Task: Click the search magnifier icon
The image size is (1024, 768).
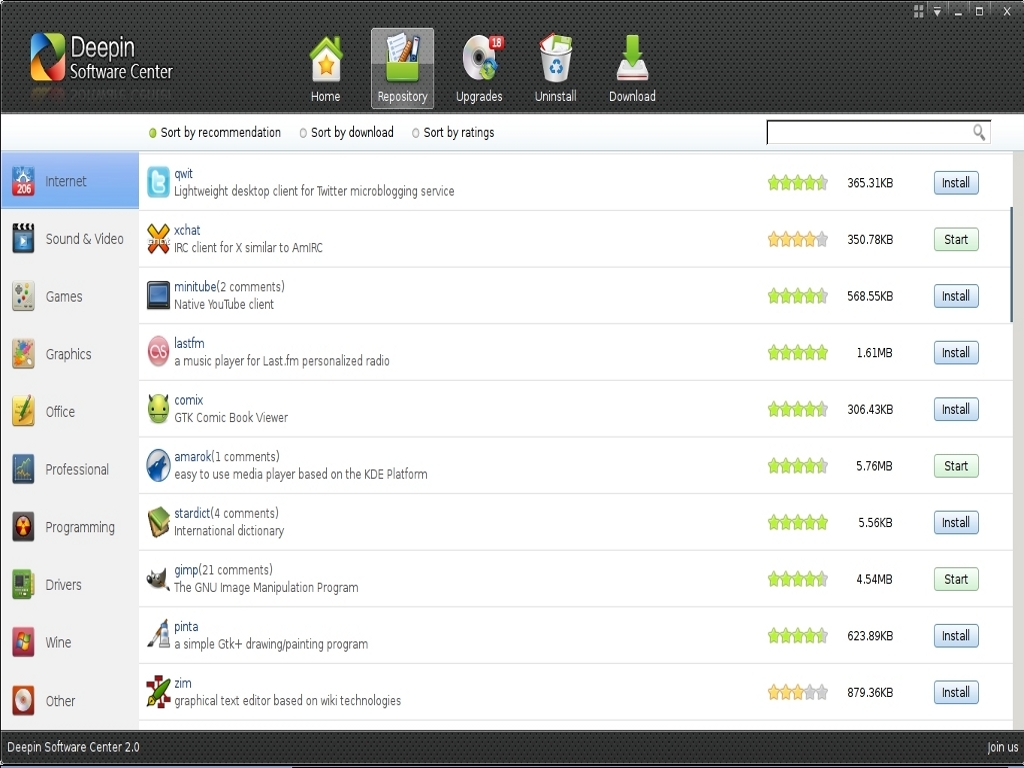Action: click(x=979, y=133)
